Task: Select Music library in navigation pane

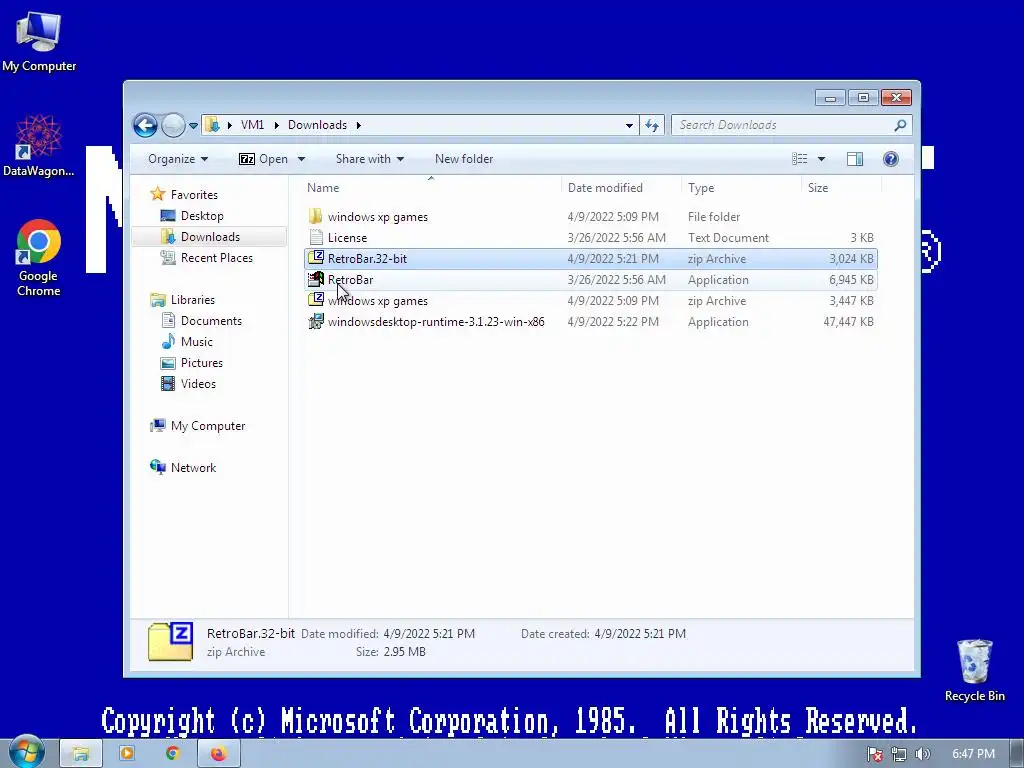Action: click(x=197, y=342)
